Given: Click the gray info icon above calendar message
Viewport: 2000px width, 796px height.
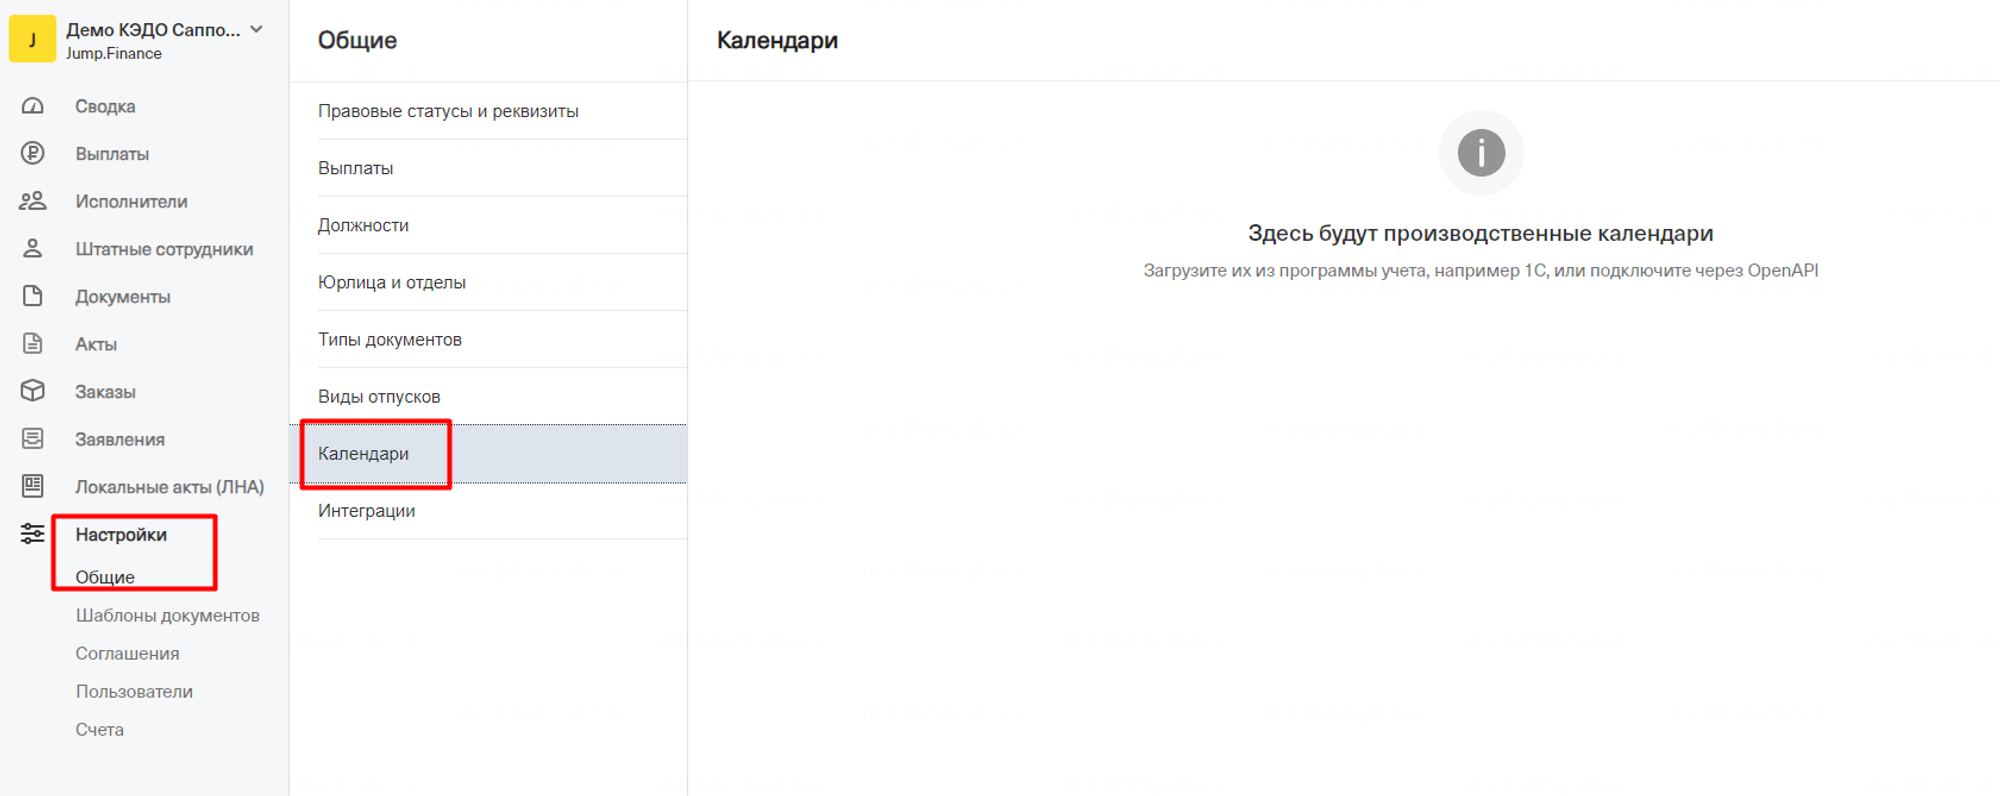Looking at the screenshot, I should [1481, 153].
